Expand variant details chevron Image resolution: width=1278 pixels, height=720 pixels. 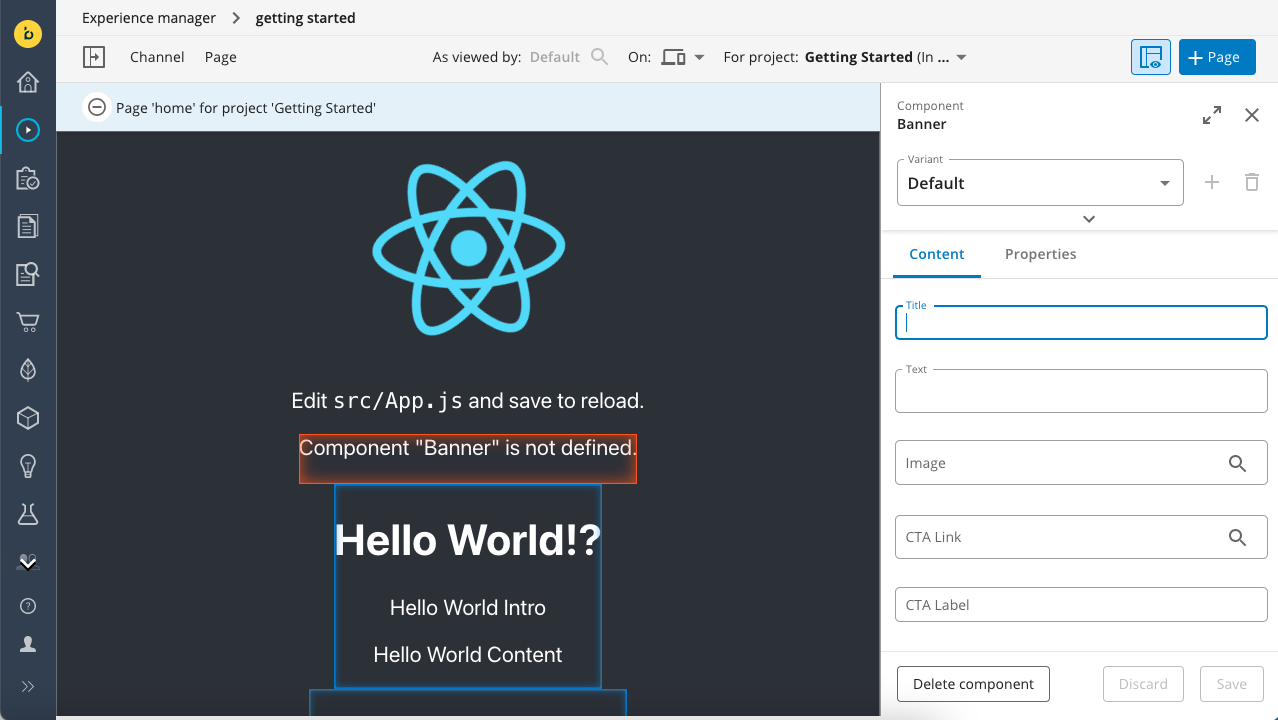tap(1089, 219)
